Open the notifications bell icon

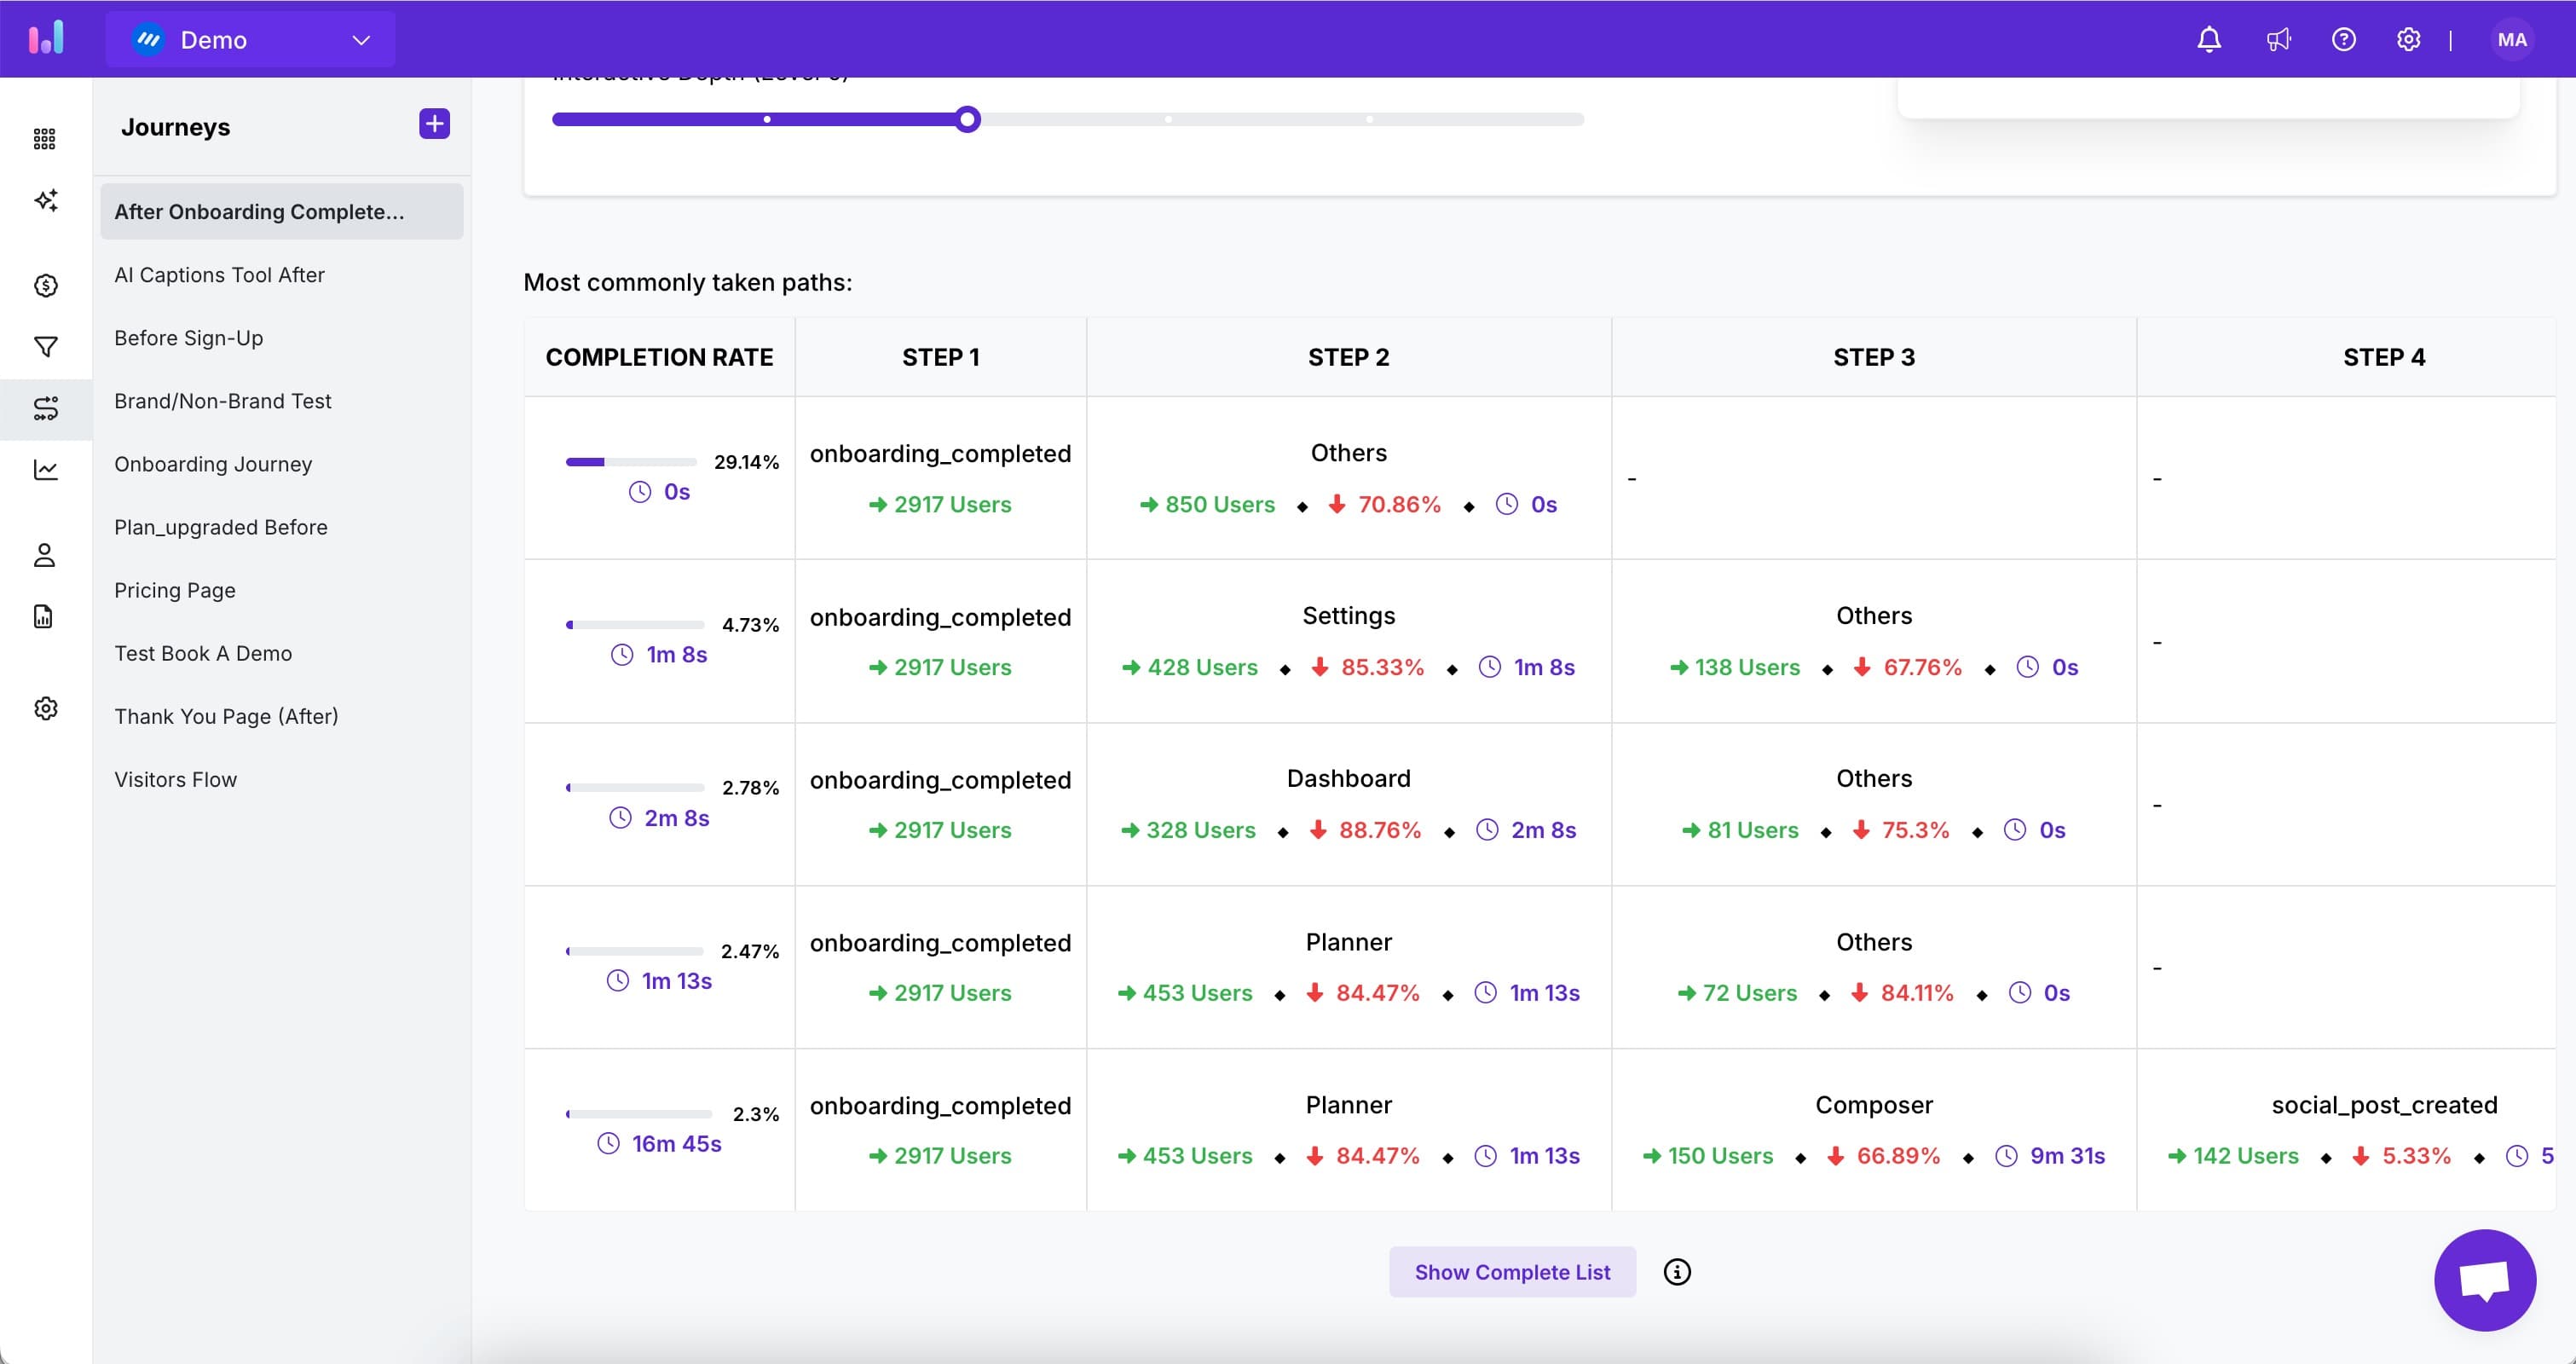click(x=2209, y=38)
